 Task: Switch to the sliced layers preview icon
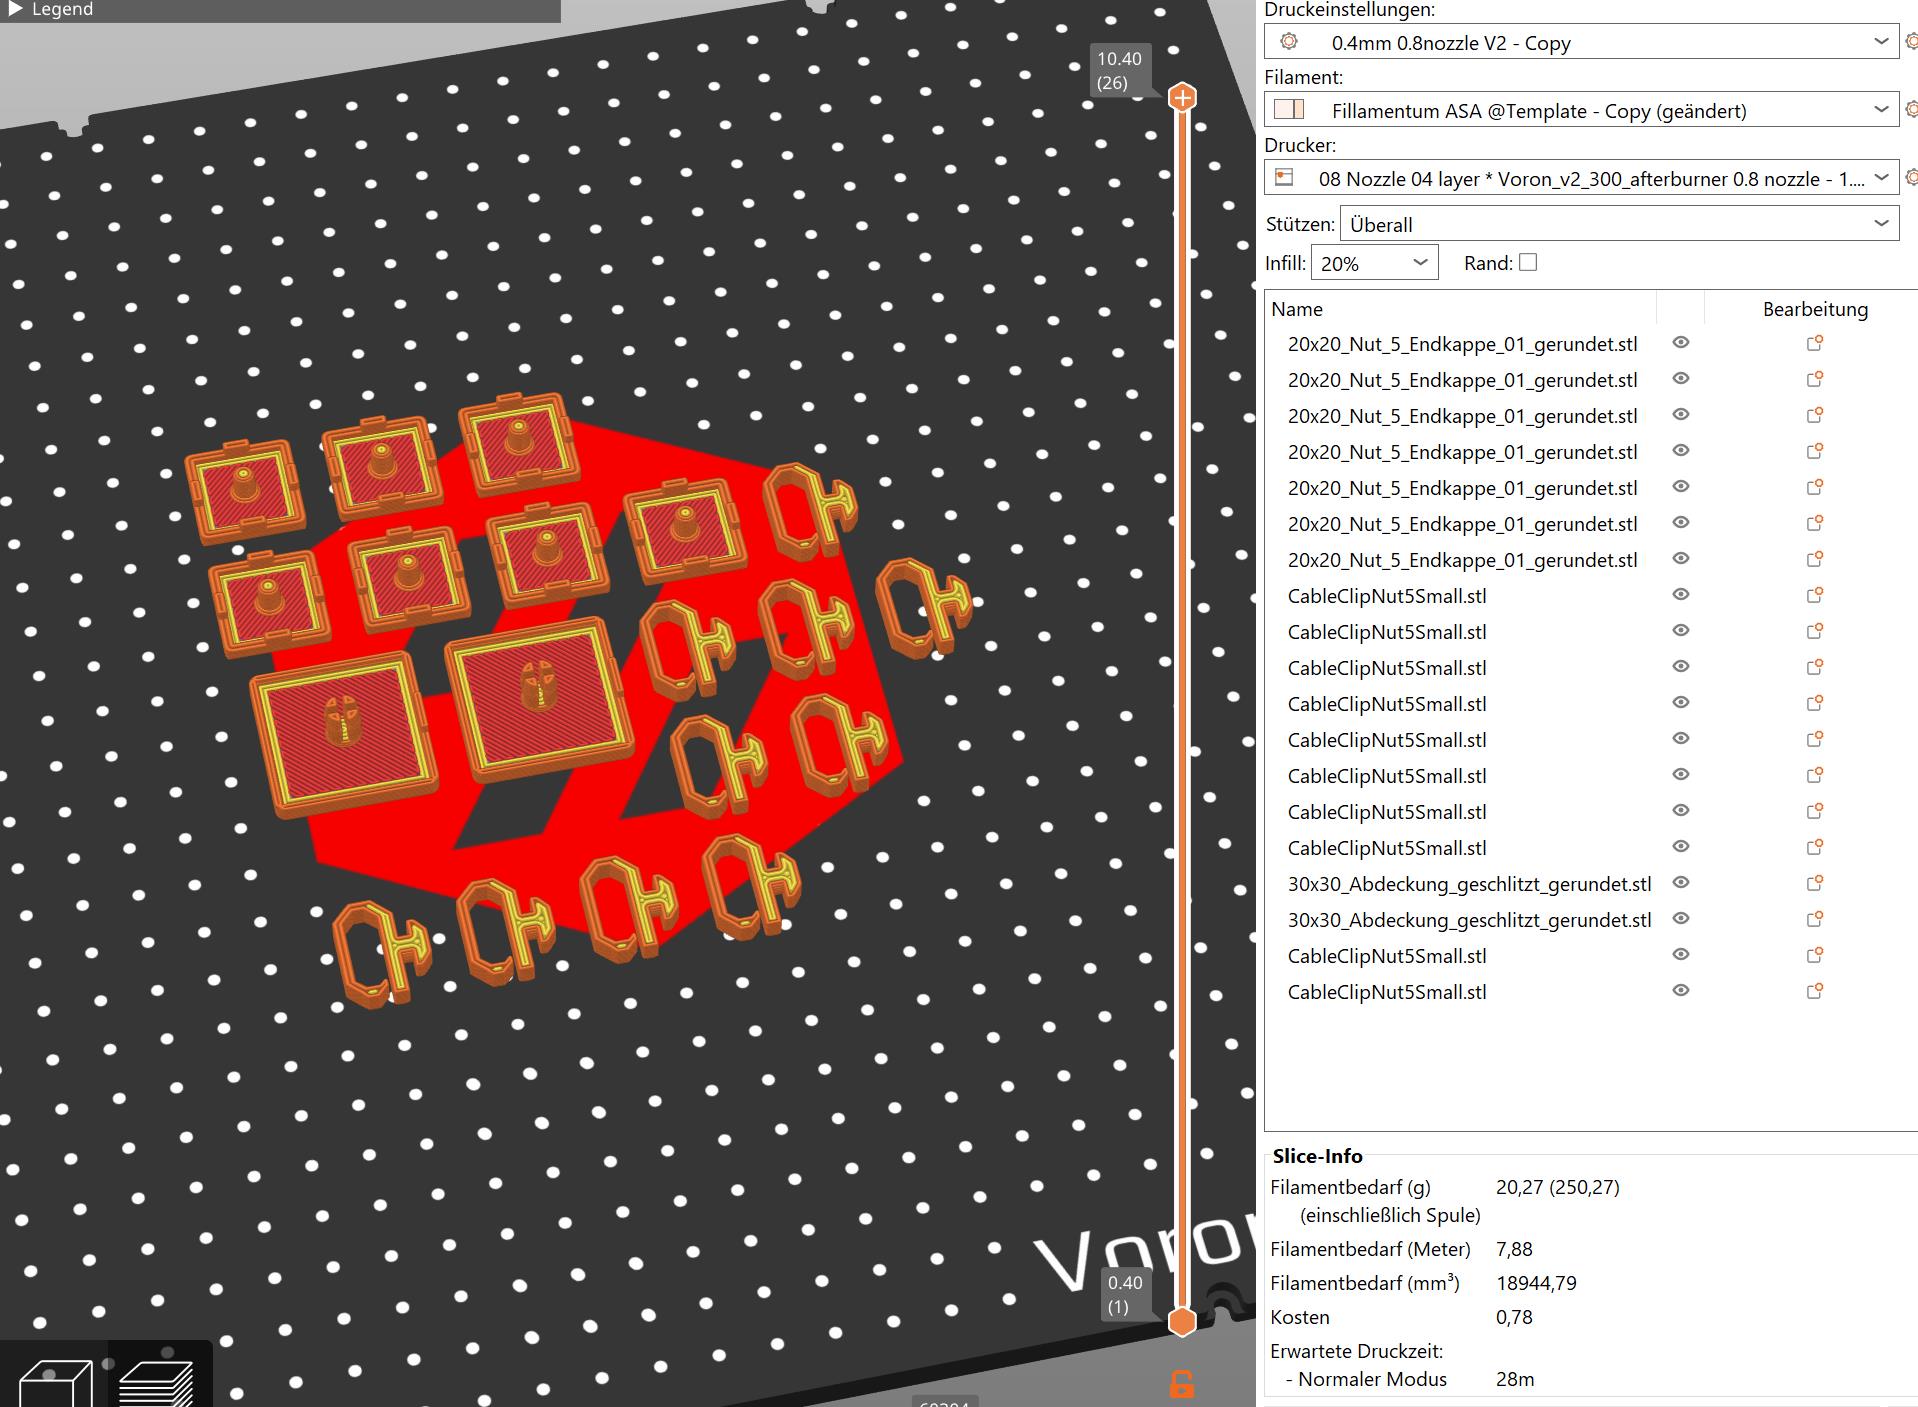pos(156,1383)
